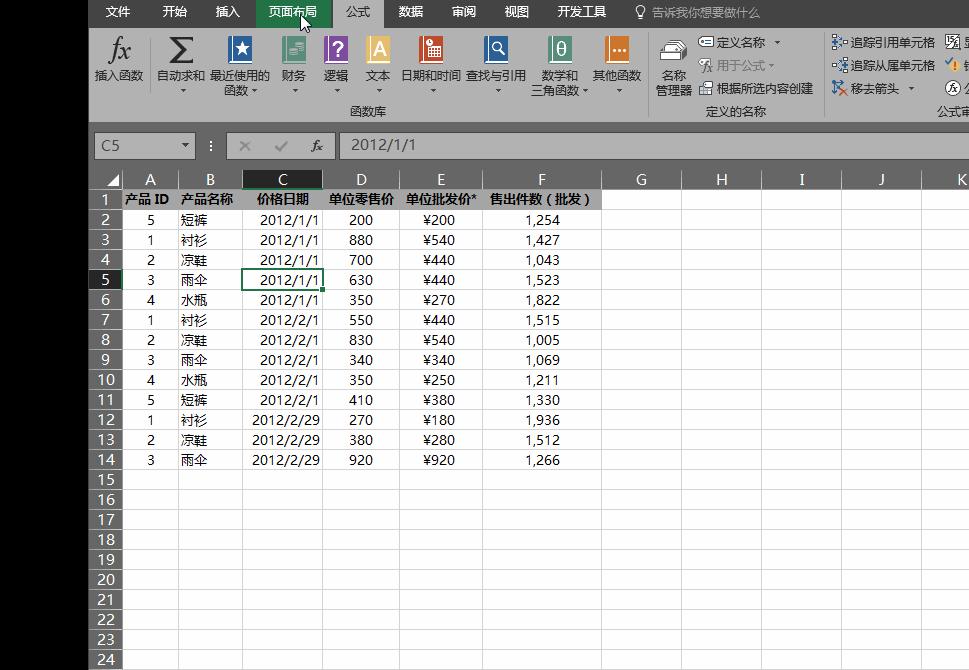Expand the Remove Arrows (移去箭头) dropdown arrow
Screen dimensions: 969x670
pos(911,89)
